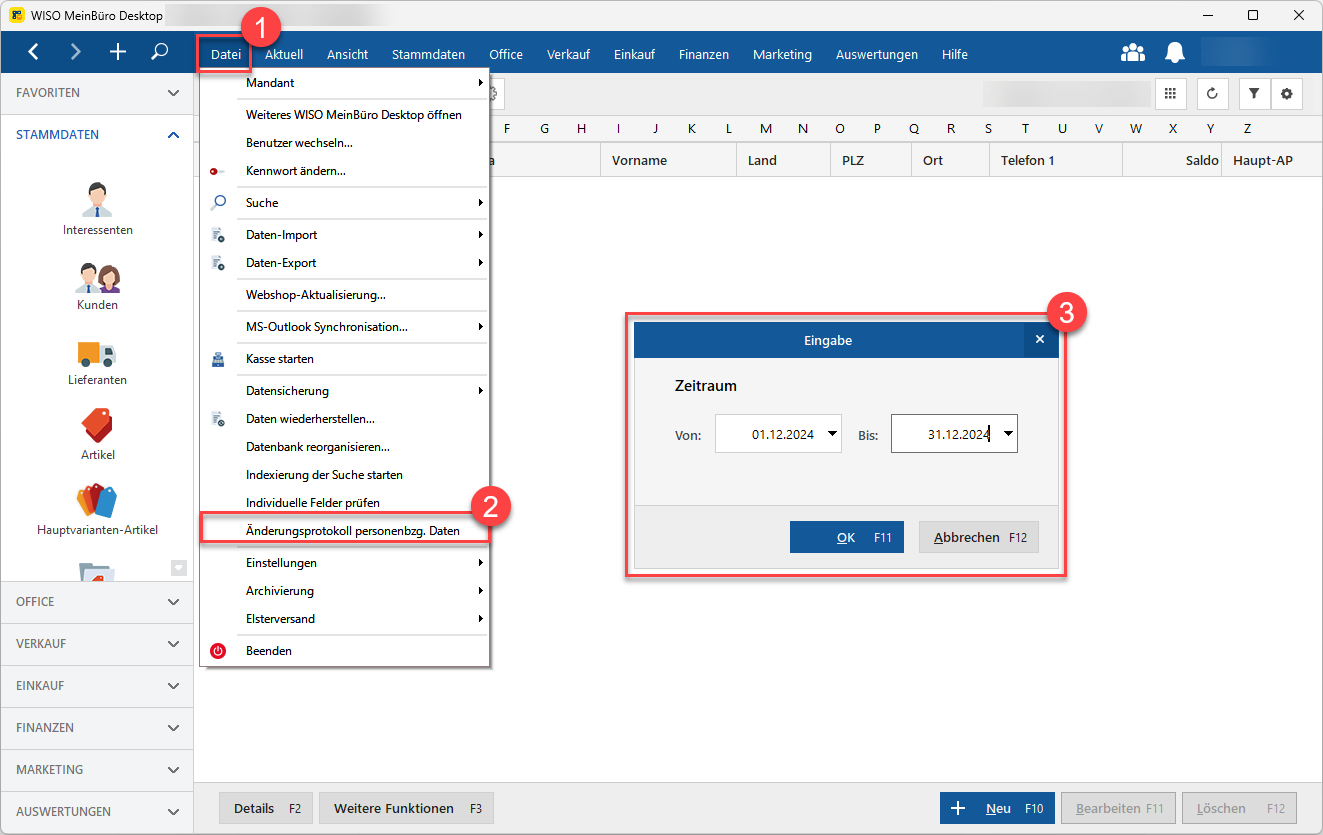Go back with the left arrow icon
Image resolution: width=1323 pixels, height=835 pixels.
pos(34,52)
